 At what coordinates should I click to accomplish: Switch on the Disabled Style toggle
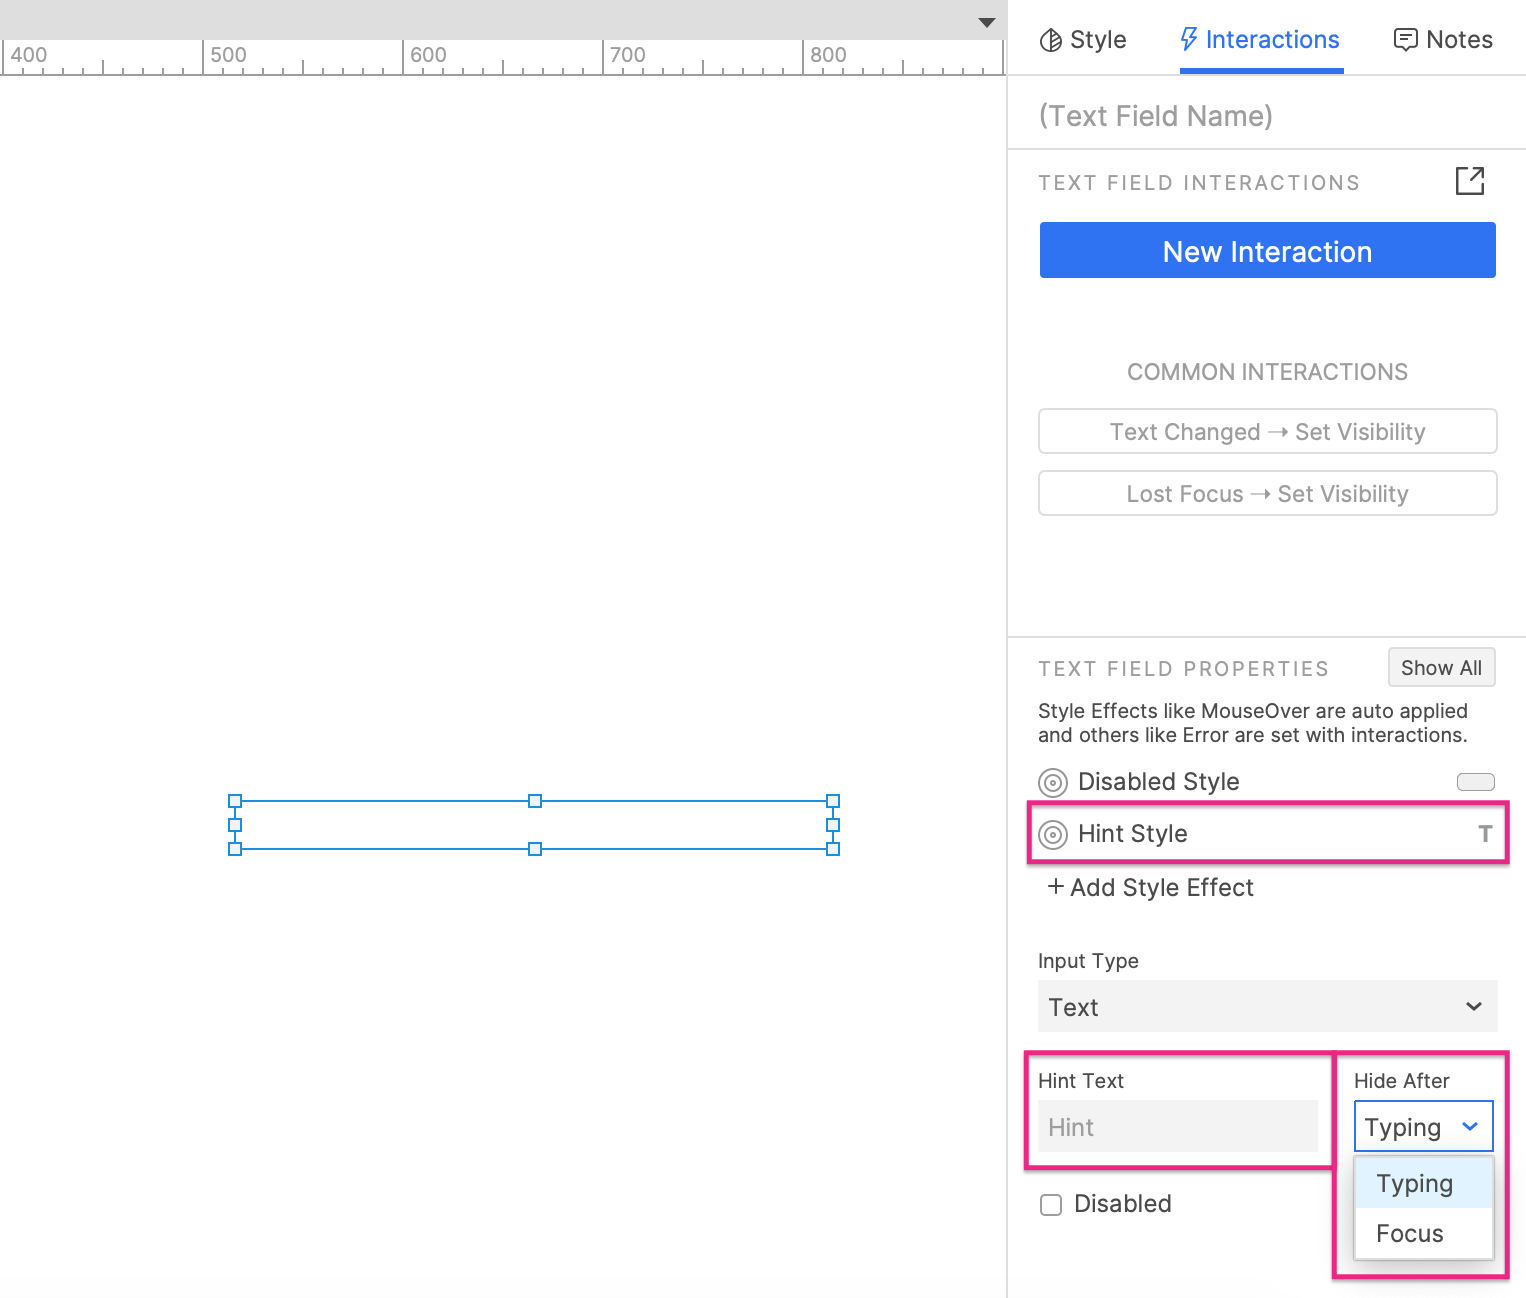click(1474, 782)
